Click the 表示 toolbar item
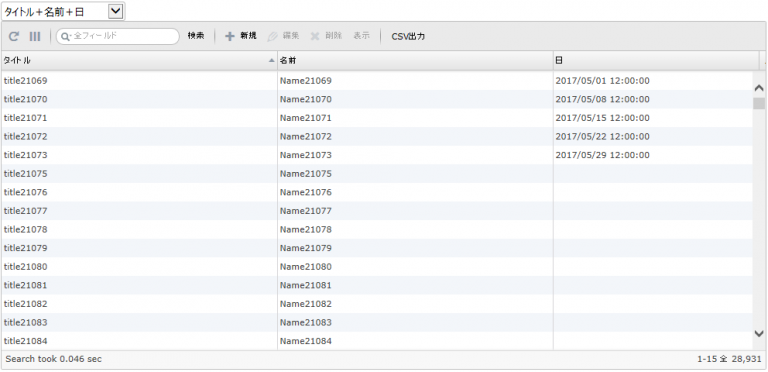This screenshot has height=372, width=768. point(361,36)
